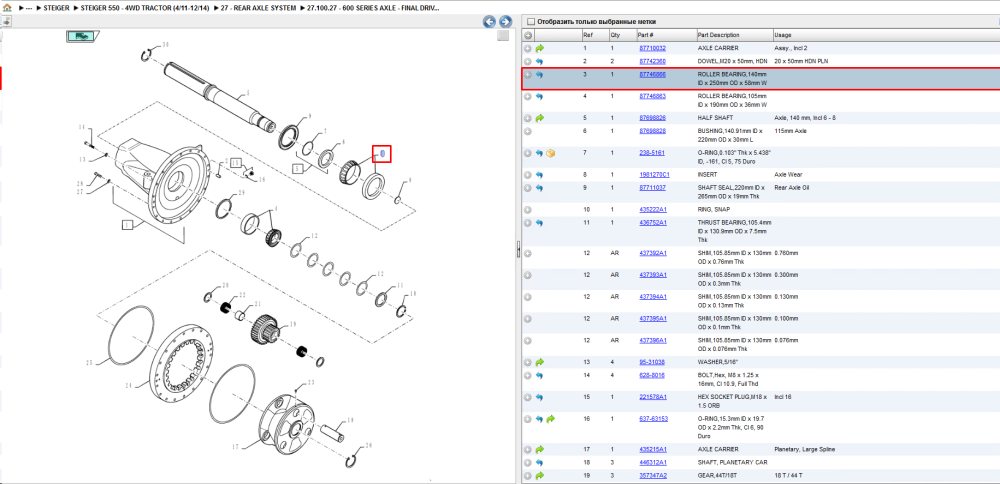Click the plus icon on the 87746863 roller bearing row
Screen dimensions: 1000x484
click(x=528, y=96)
